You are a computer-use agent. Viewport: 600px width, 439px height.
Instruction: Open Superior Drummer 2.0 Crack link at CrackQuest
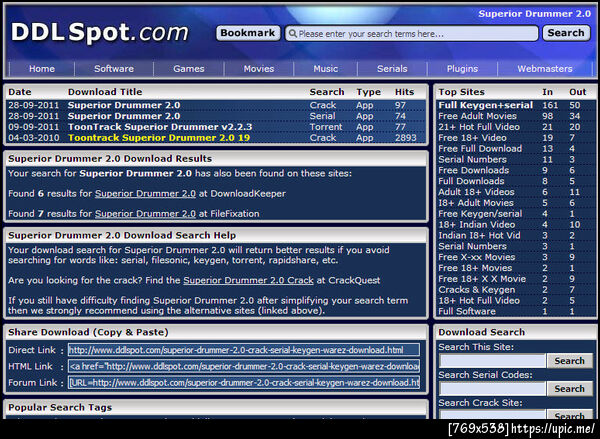point(248,281)
